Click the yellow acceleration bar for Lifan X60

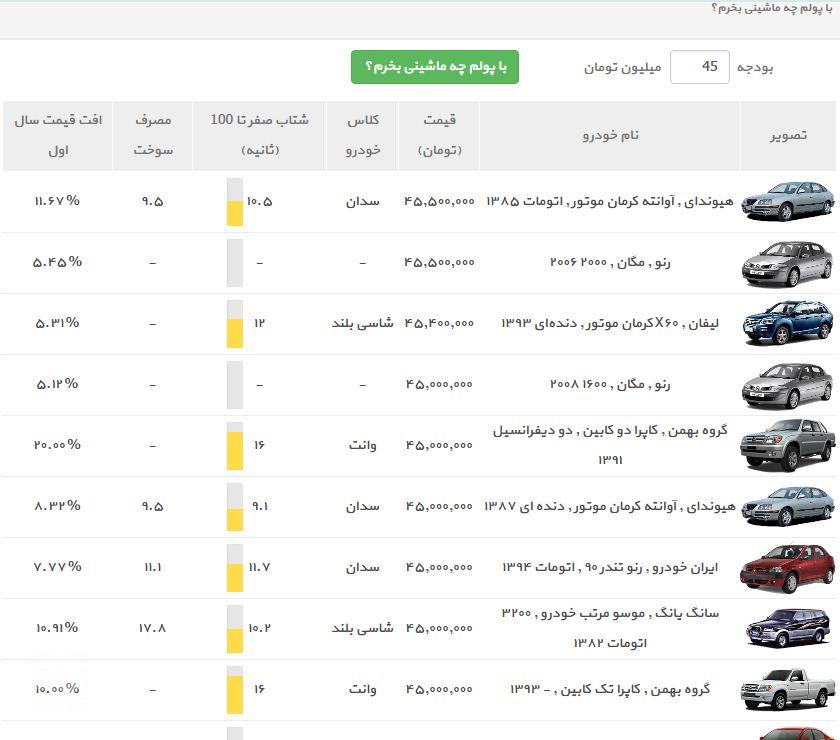(x=235, y=331)
